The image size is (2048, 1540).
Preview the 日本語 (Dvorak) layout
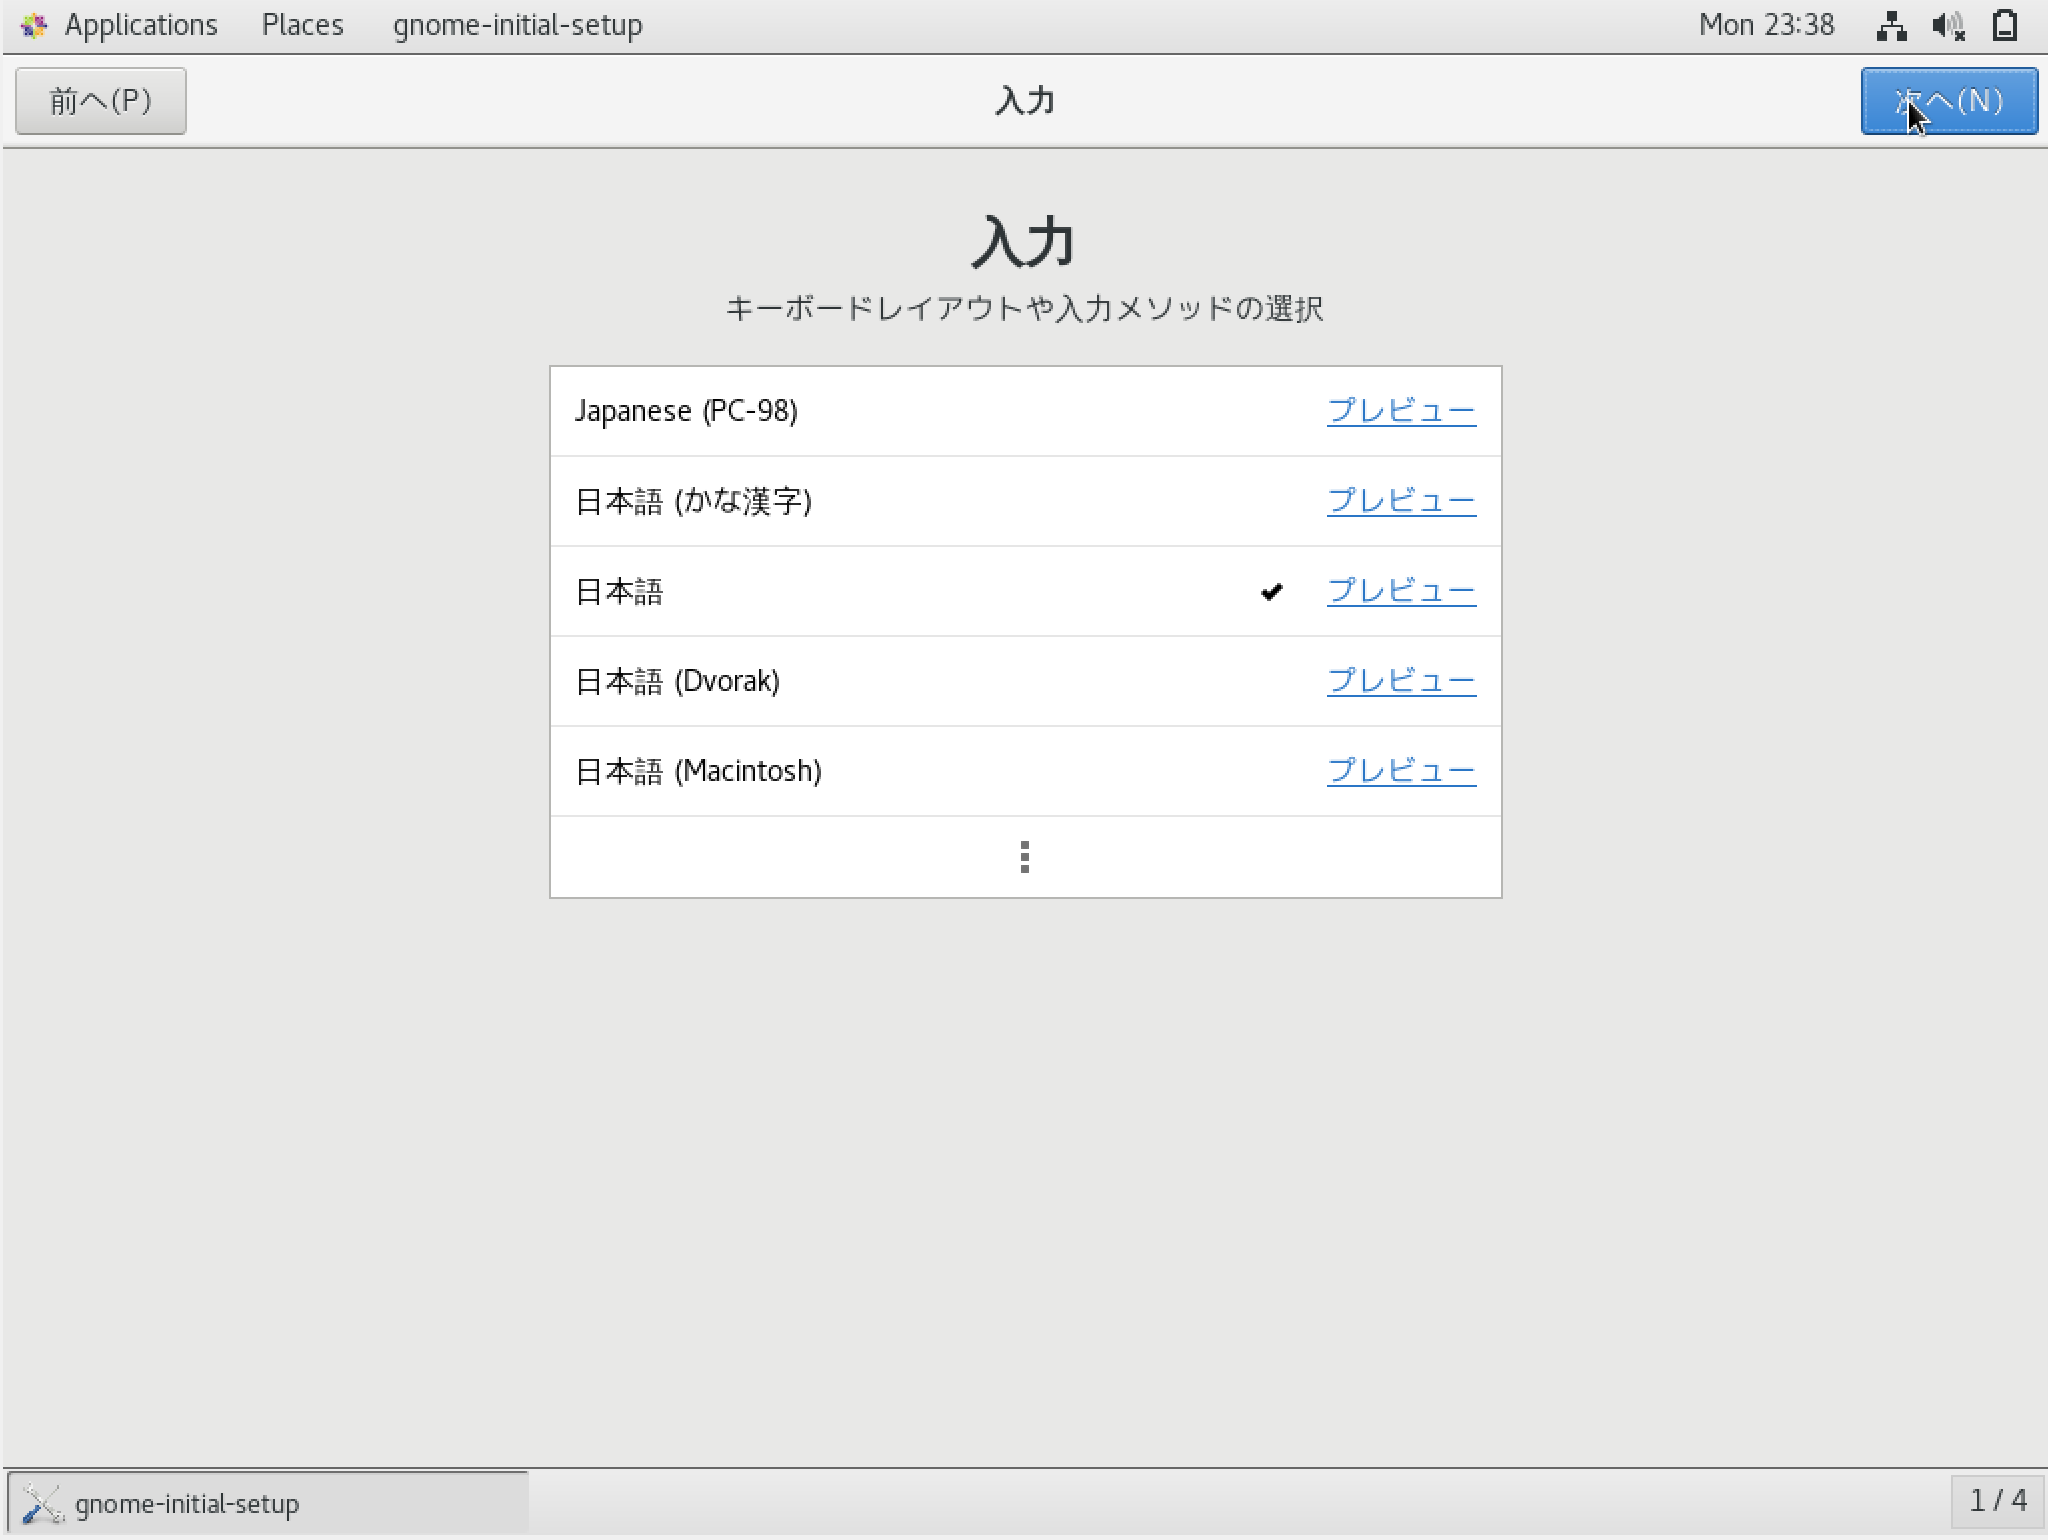click(x=1401, y=681)
